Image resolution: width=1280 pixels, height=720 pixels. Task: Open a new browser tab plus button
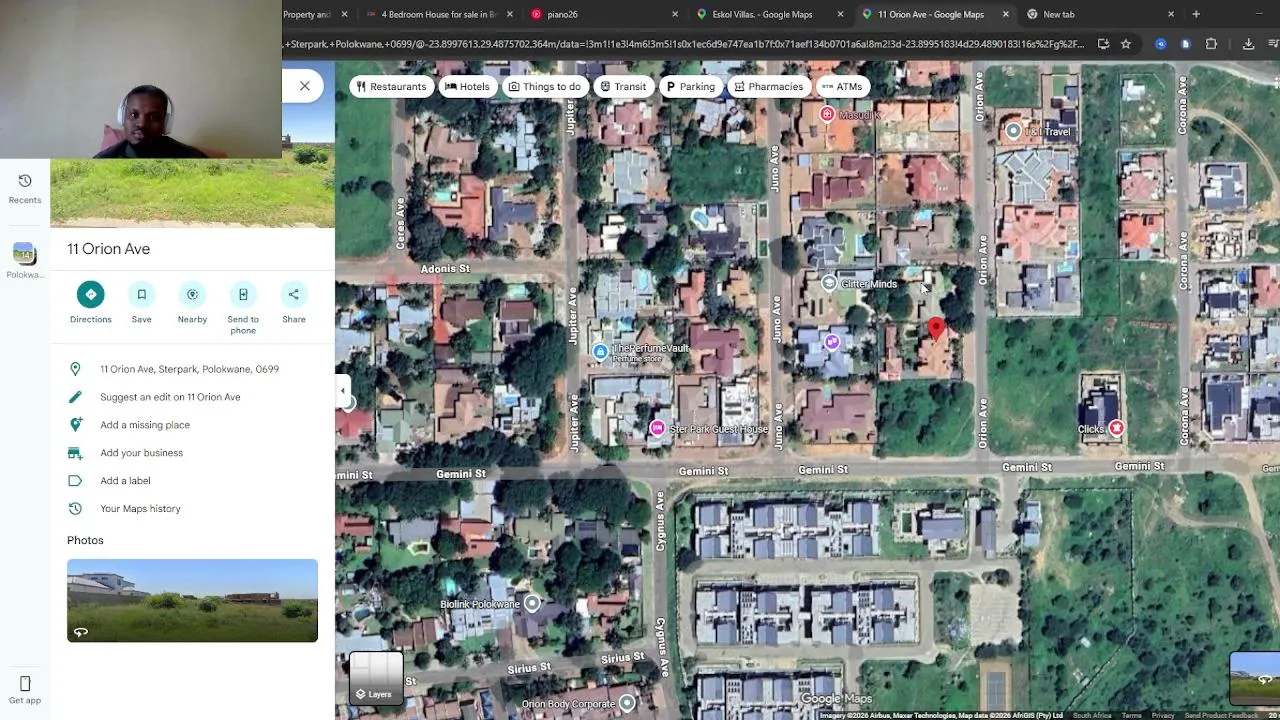[x=1196, y=14]
